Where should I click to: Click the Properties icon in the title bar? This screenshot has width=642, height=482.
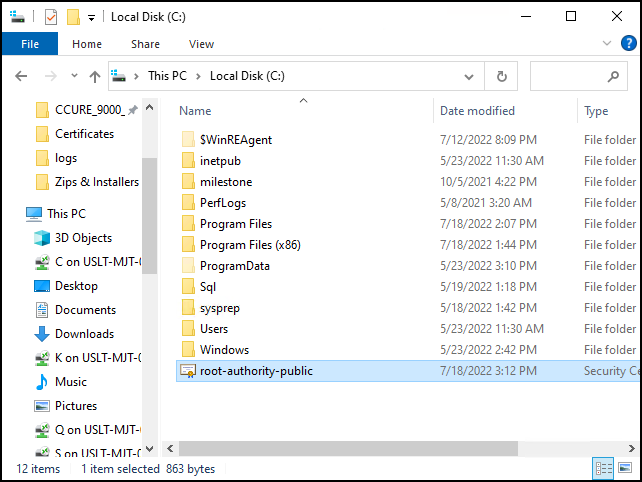[x=51, y=17]
